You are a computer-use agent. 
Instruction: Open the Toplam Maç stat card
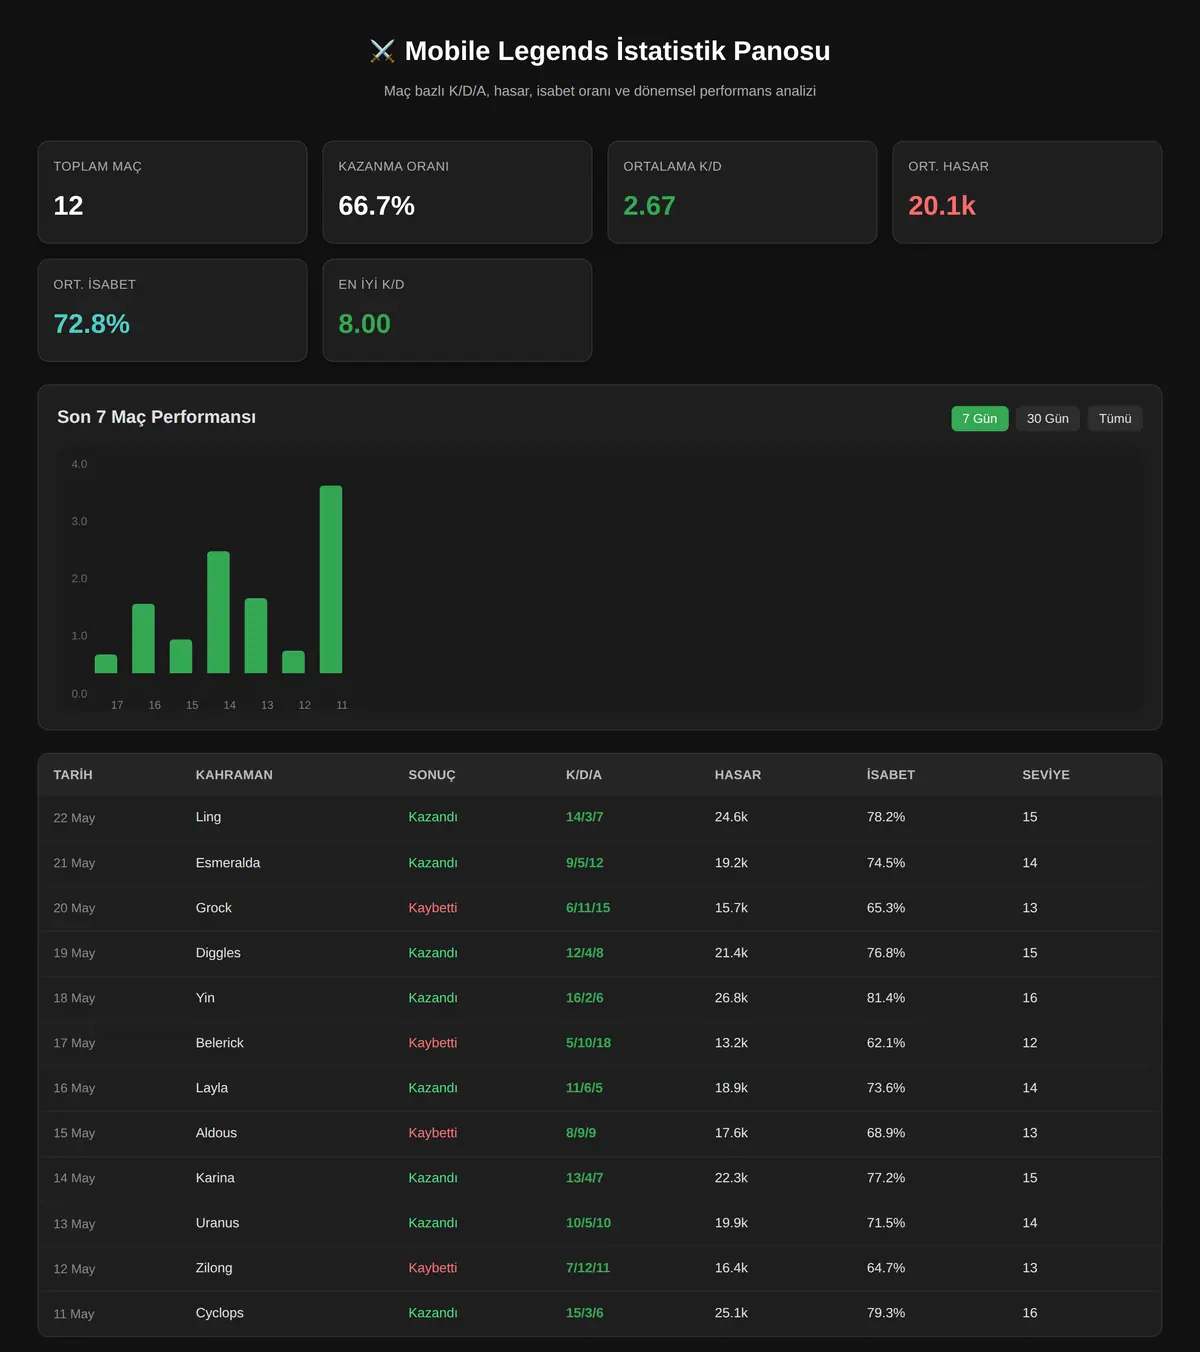[172, 192]
